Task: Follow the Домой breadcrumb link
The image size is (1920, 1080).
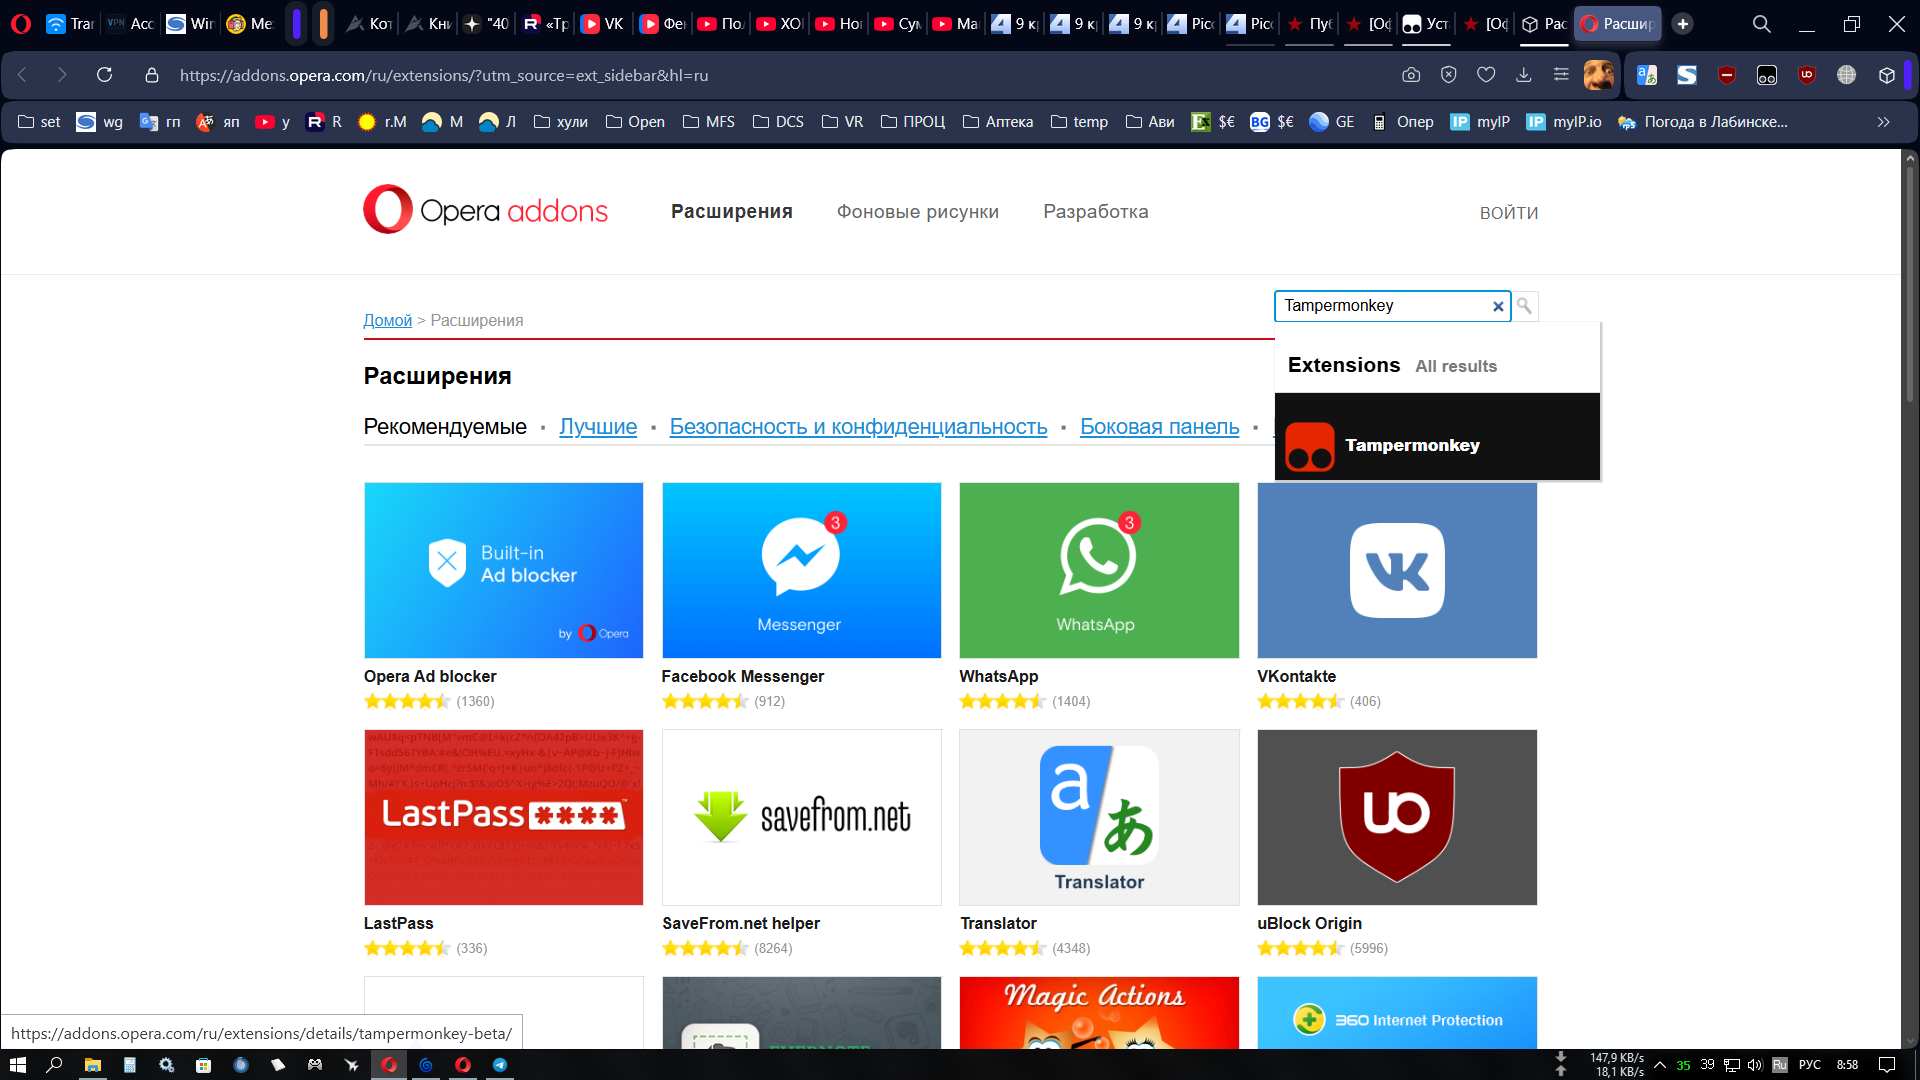Action: pos(387,320)
